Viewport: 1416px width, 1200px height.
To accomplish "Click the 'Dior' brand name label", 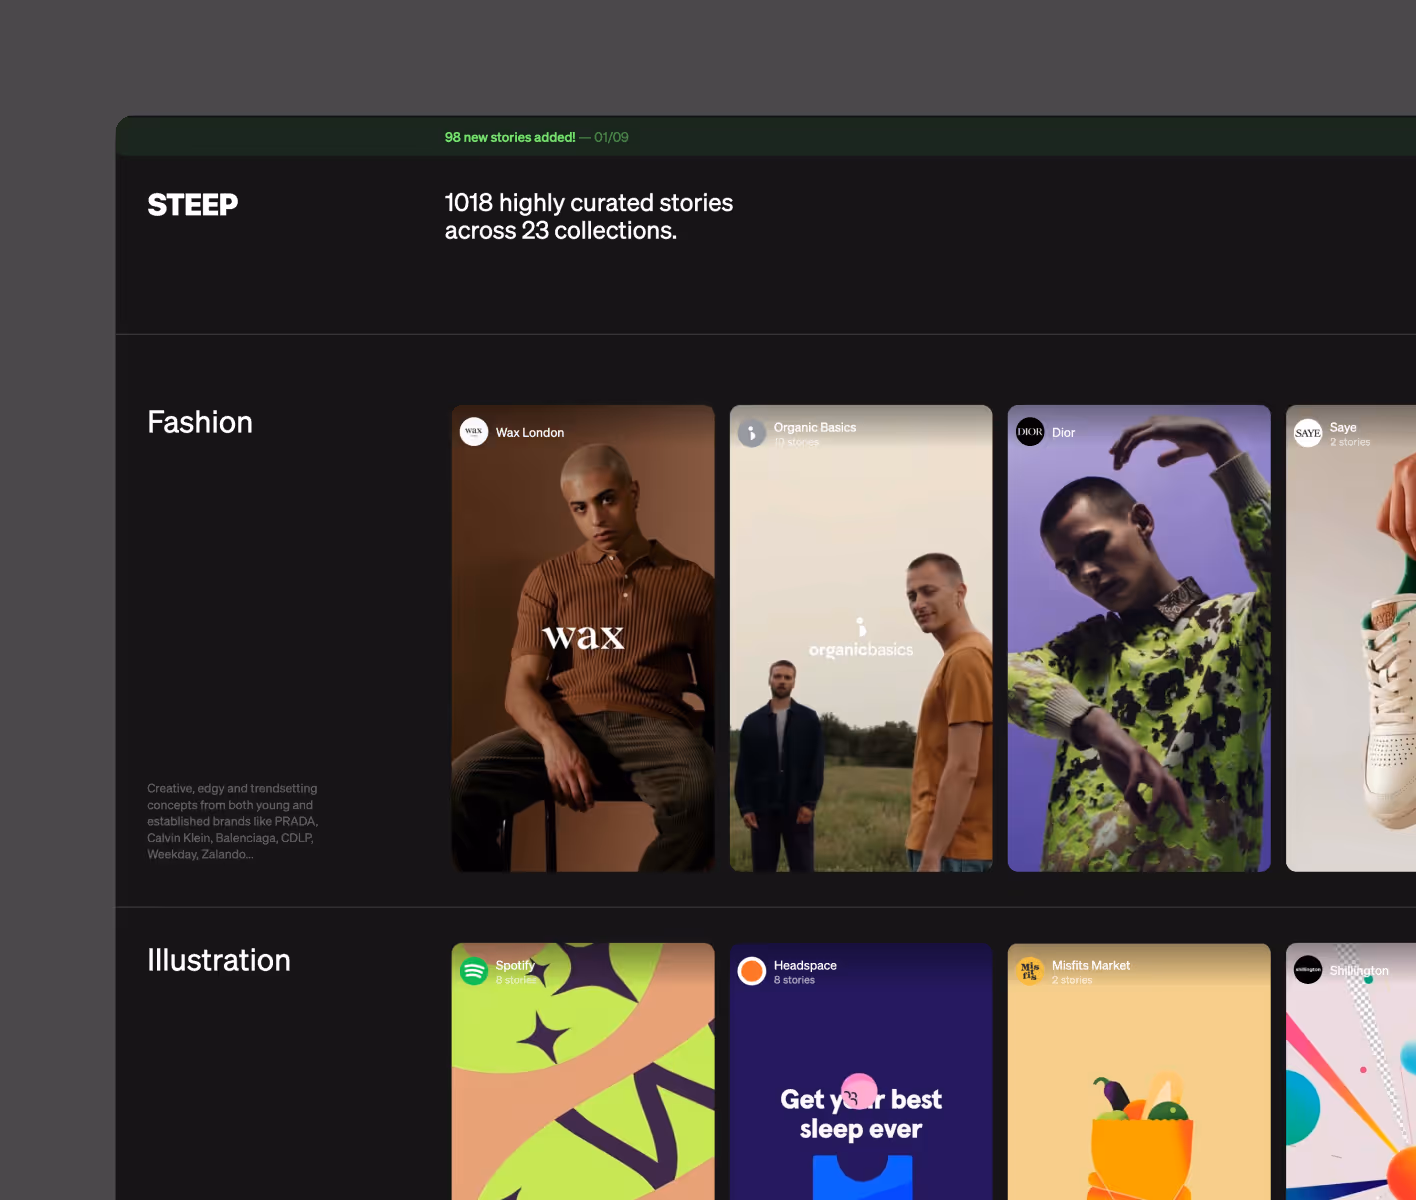I will point(1064,433).
